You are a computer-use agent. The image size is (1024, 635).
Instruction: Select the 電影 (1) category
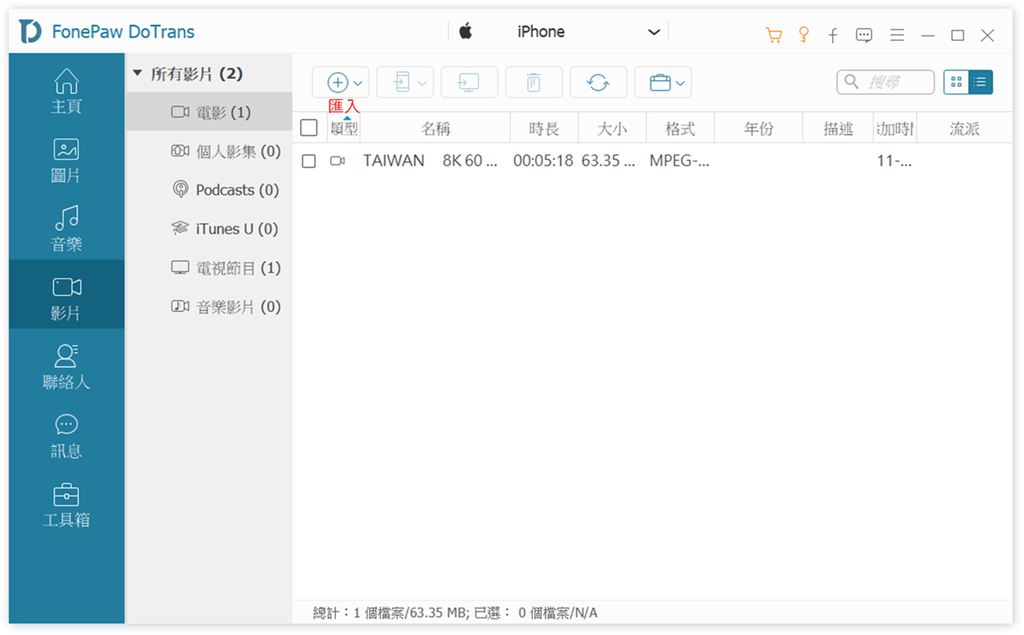(209, 112)
